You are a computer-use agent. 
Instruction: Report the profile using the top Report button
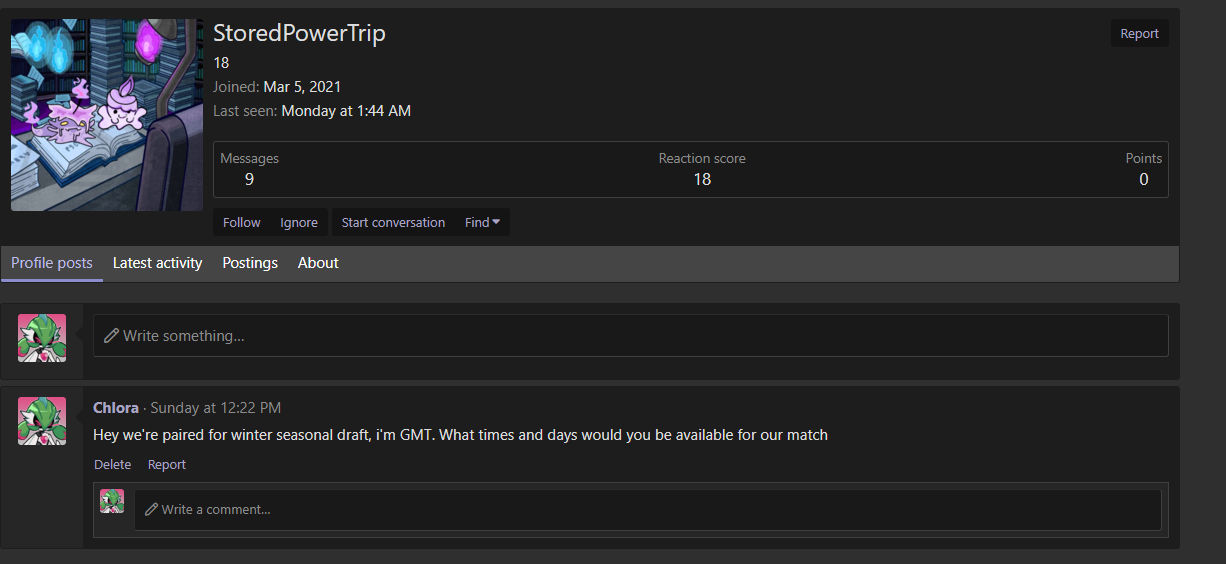pos(1139,34)
